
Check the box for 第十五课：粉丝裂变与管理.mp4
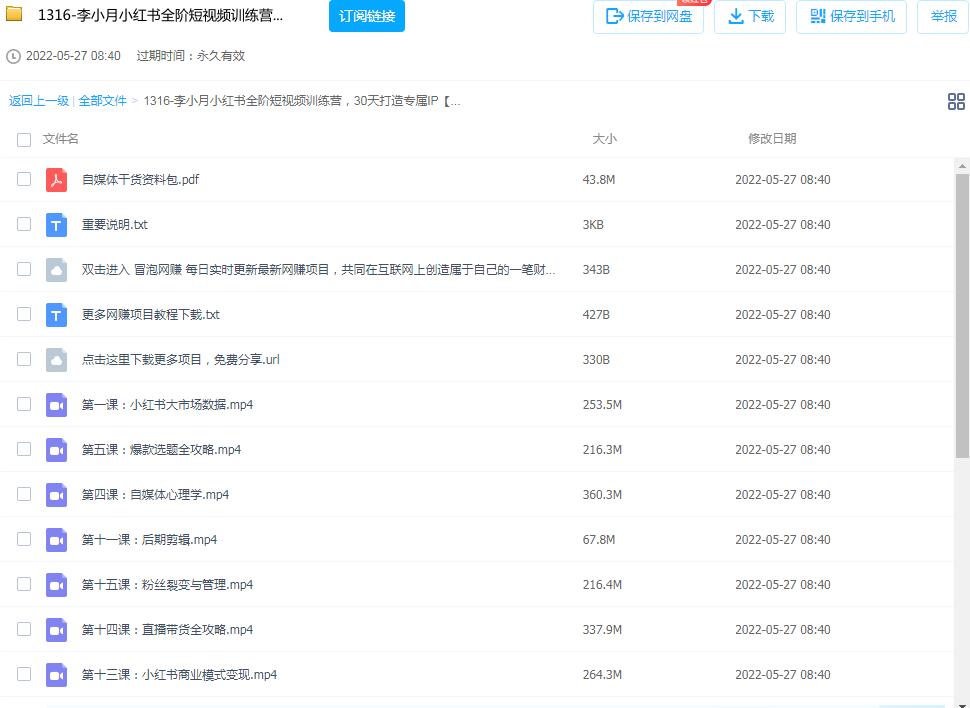24,584
